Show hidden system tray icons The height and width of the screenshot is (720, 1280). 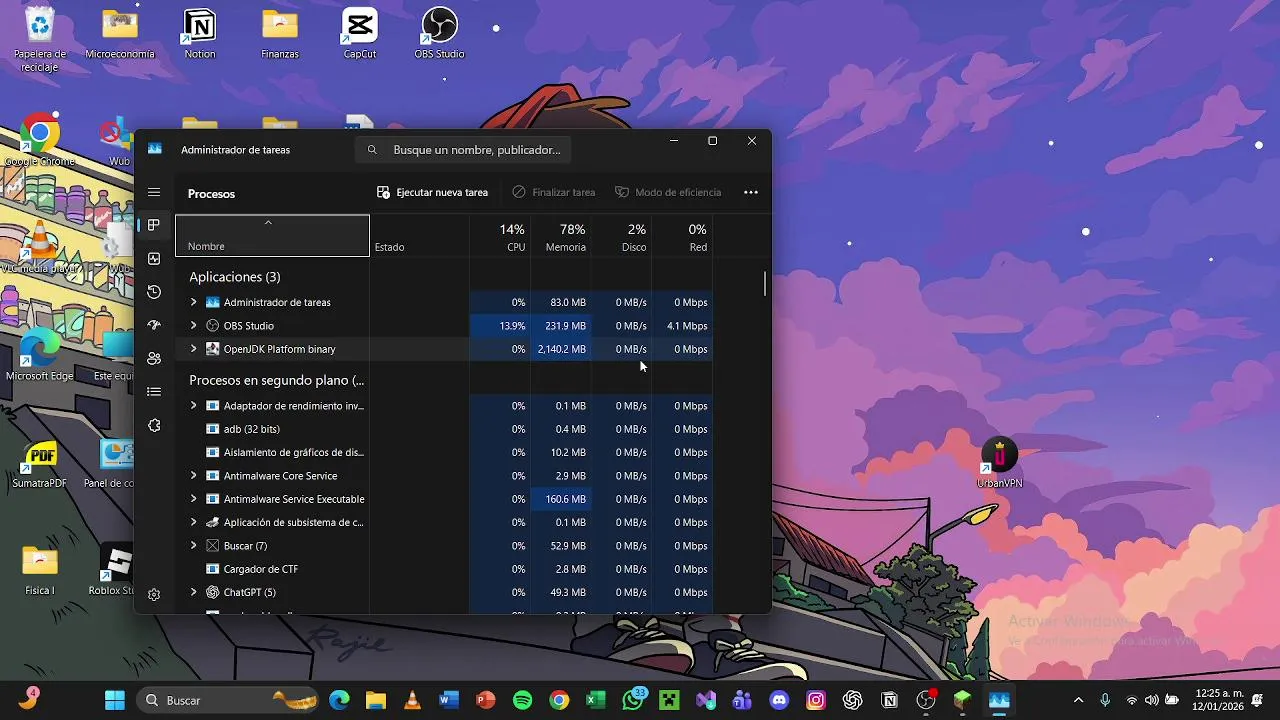(1078, 700)
